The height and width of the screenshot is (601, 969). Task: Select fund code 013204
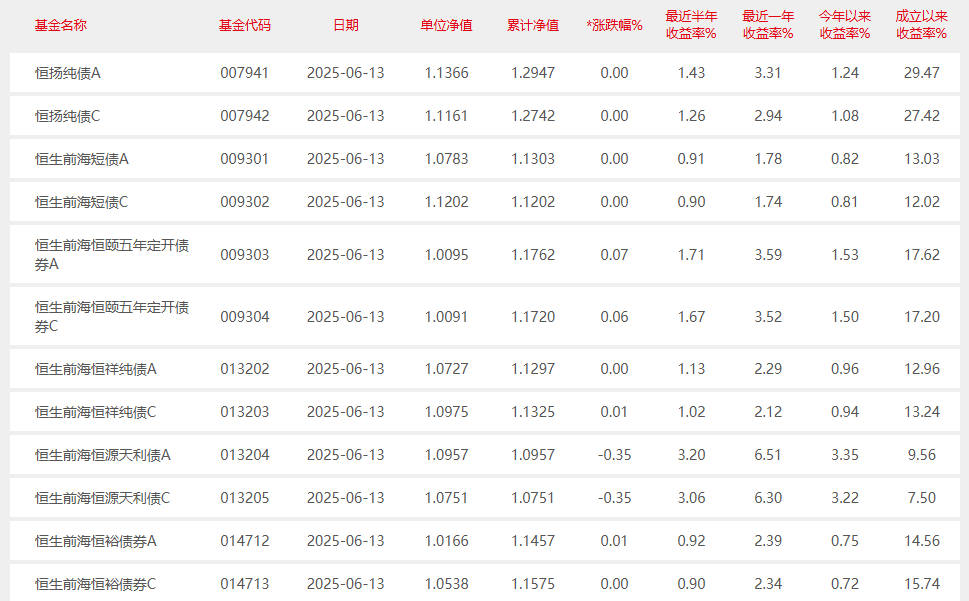point(245,455)
